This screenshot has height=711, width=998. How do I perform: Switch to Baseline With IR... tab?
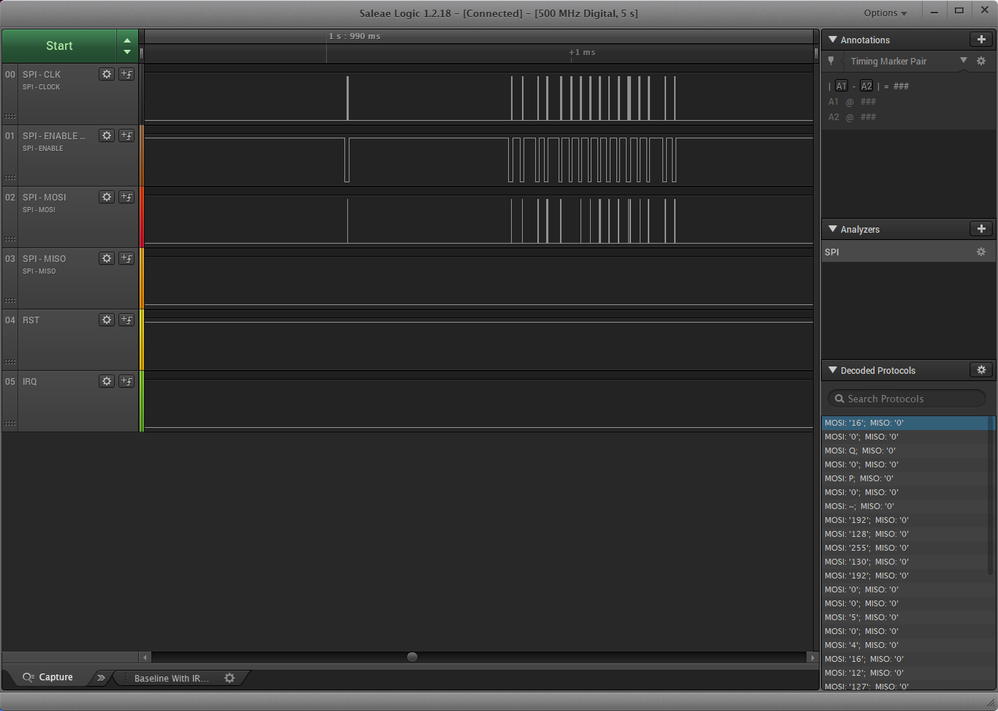[171, 678]
